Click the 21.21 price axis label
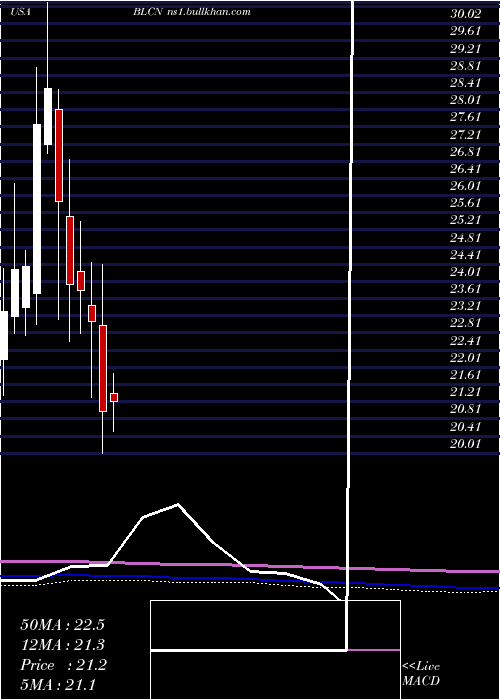 [x=466, y=392]
